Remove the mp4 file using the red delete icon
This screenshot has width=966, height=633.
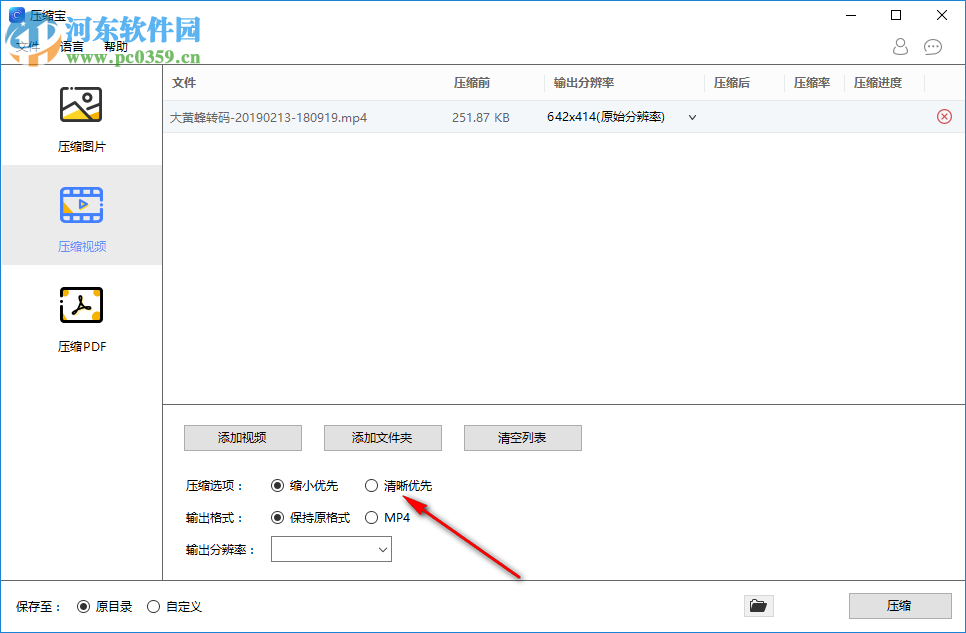(x=944, y=116)
